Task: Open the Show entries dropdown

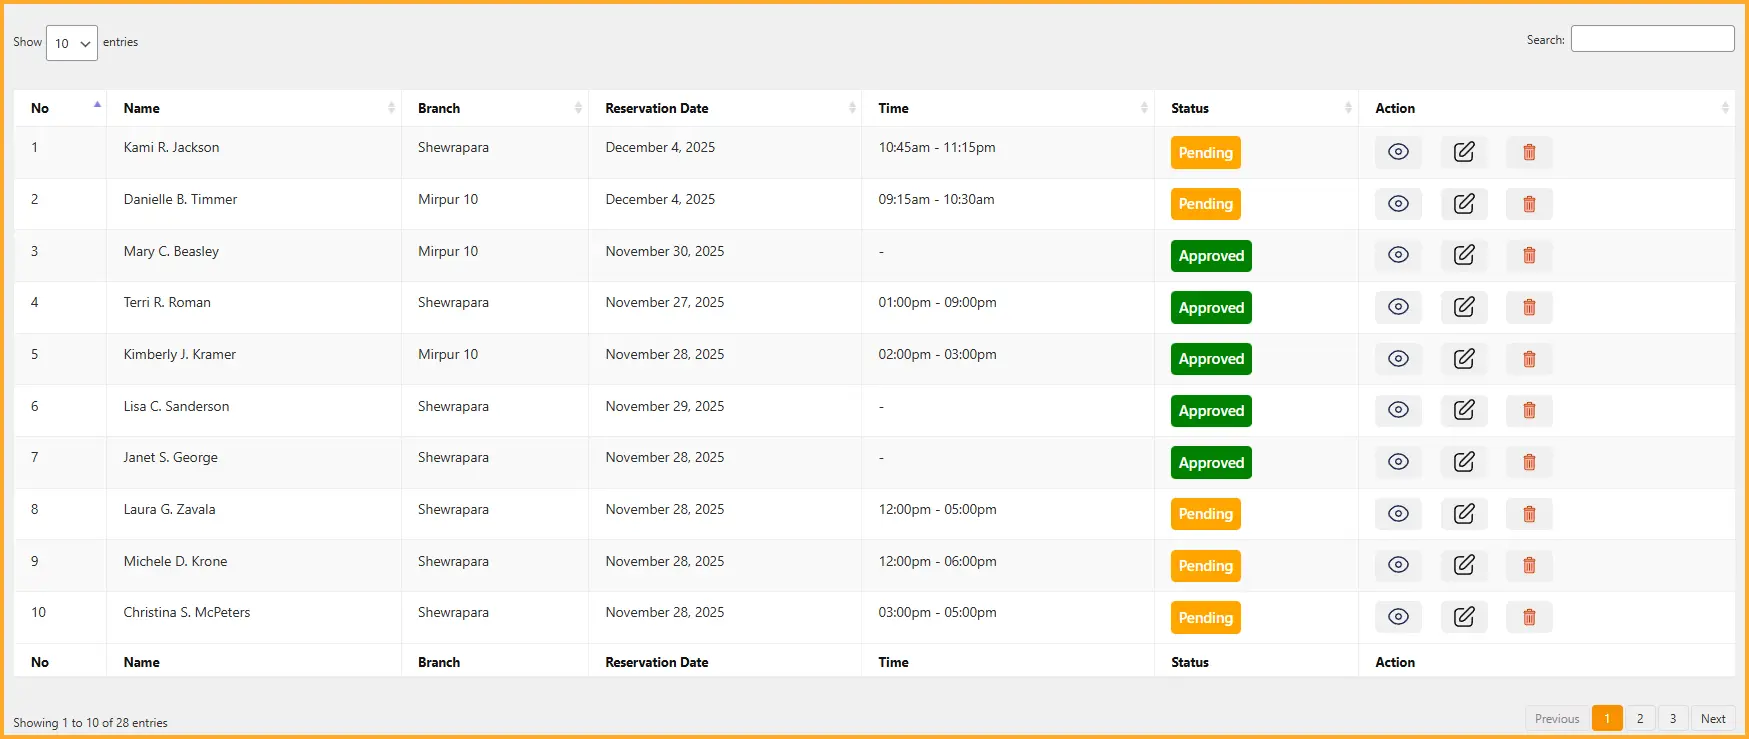Action: pyautogui.click(x=72, y=43)
